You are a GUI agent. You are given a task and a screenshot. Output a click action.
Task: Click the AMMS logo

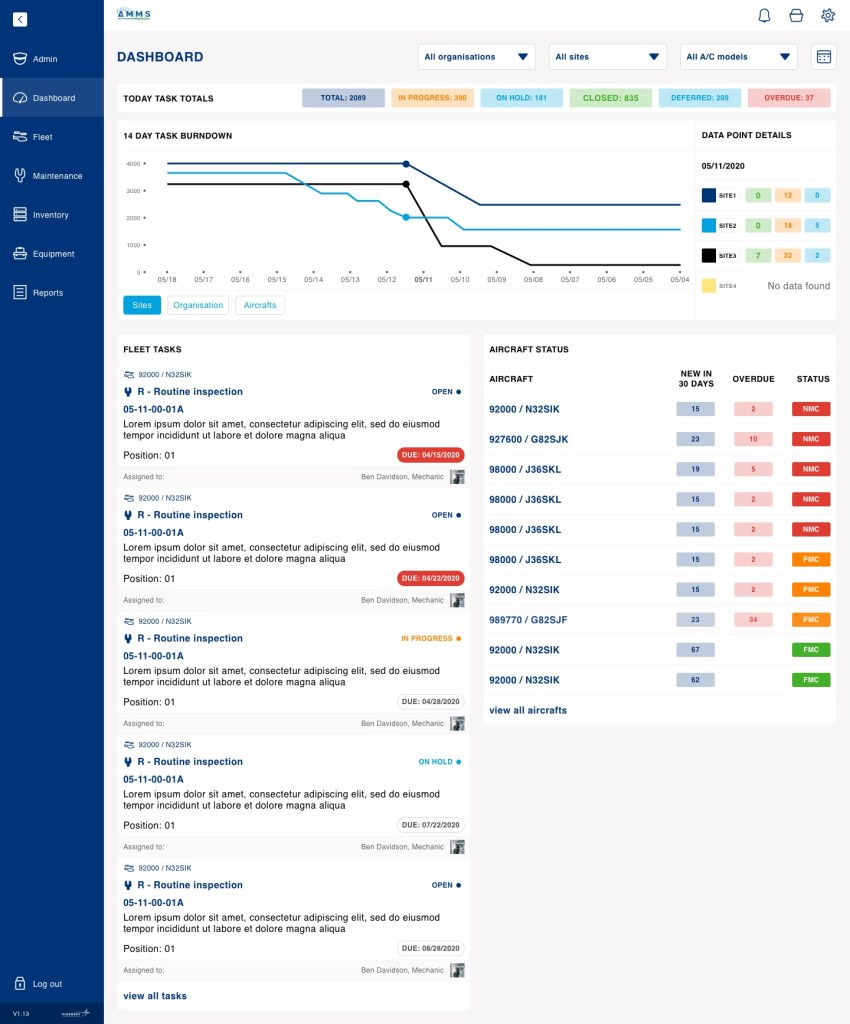[134, 14]
